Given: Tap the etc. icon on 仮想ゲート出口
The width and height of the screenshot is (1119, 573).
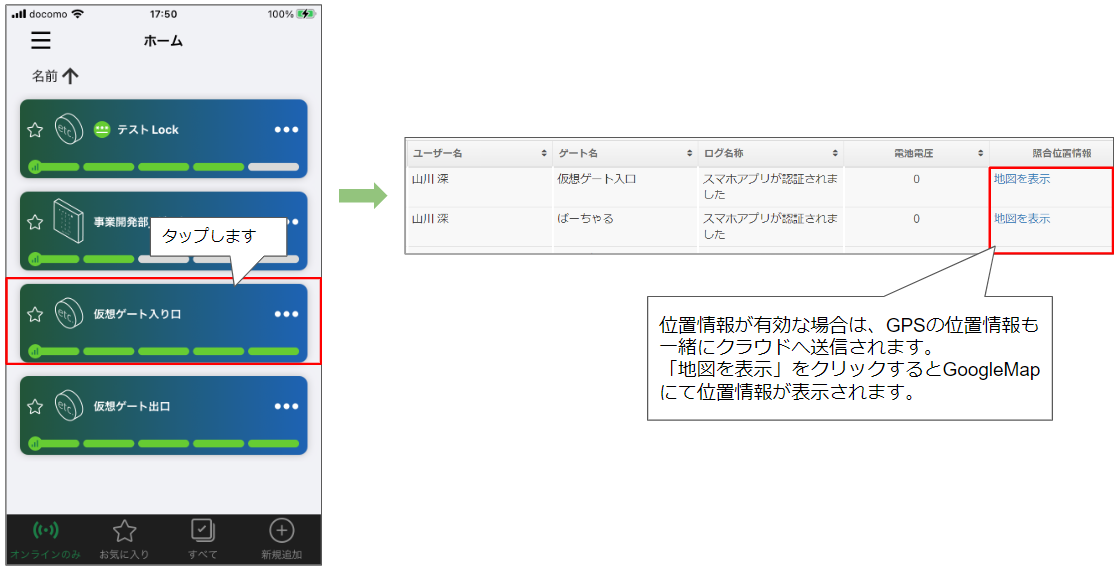Looking at the screenshot, I should 69,406.
